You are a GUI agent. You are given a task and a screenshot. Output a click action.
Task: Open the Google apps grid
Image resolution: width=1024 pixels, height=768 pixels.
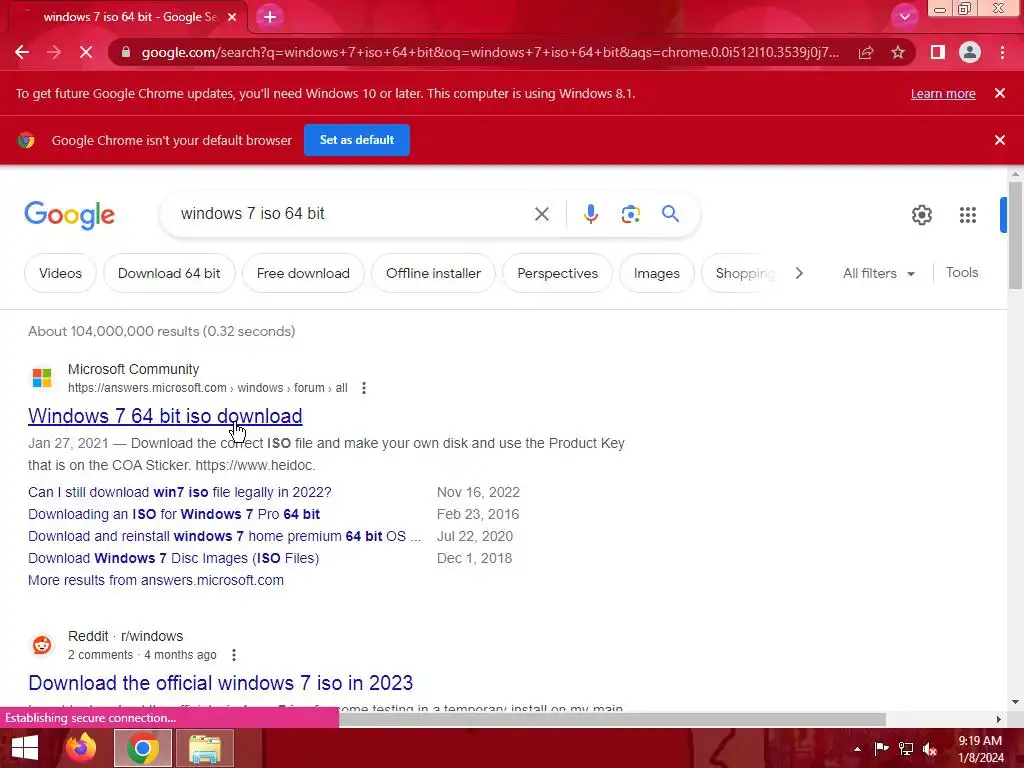tap(968, 215)
